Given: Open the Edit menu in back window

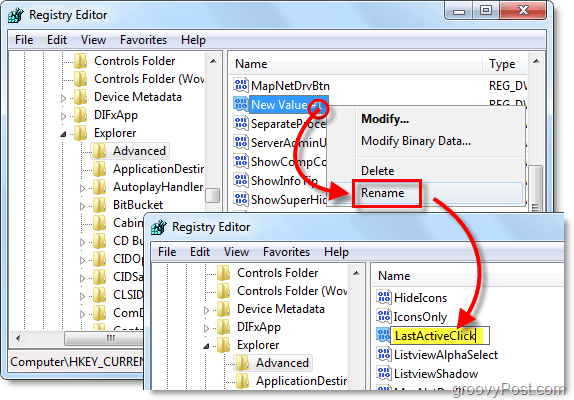Looking at the screenshot, I should pyautogui.click(x=57, y=40).
